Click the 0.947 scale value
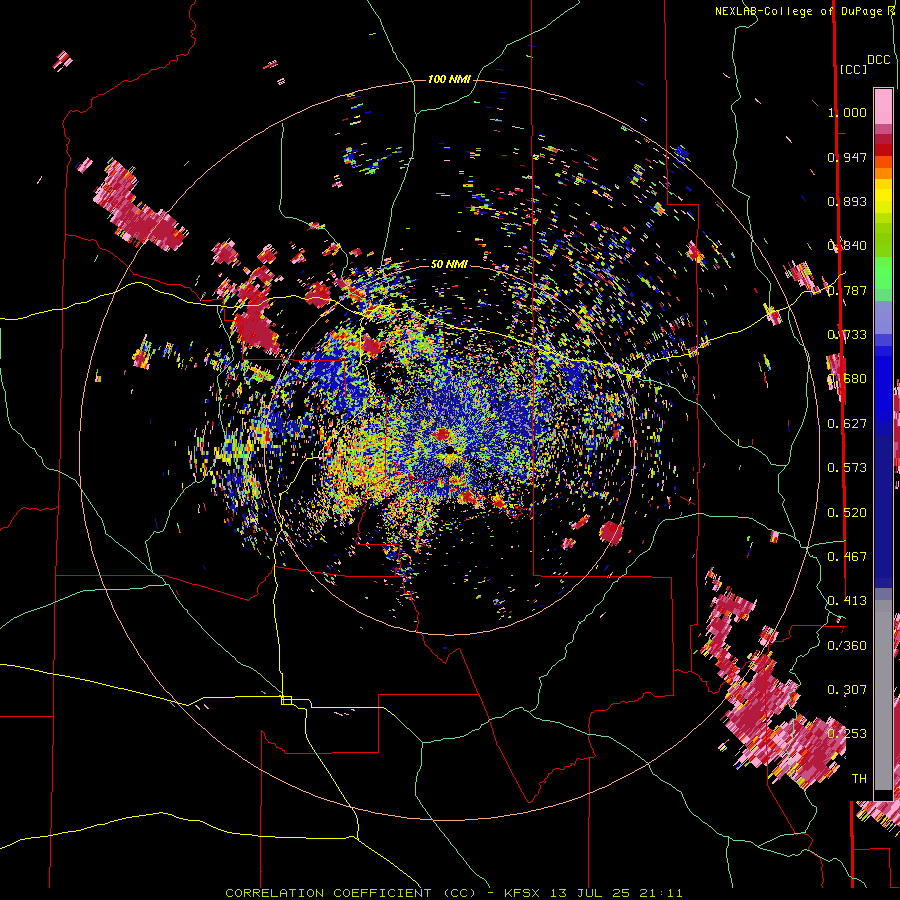900x900 pixels. (x=847, y=157)
